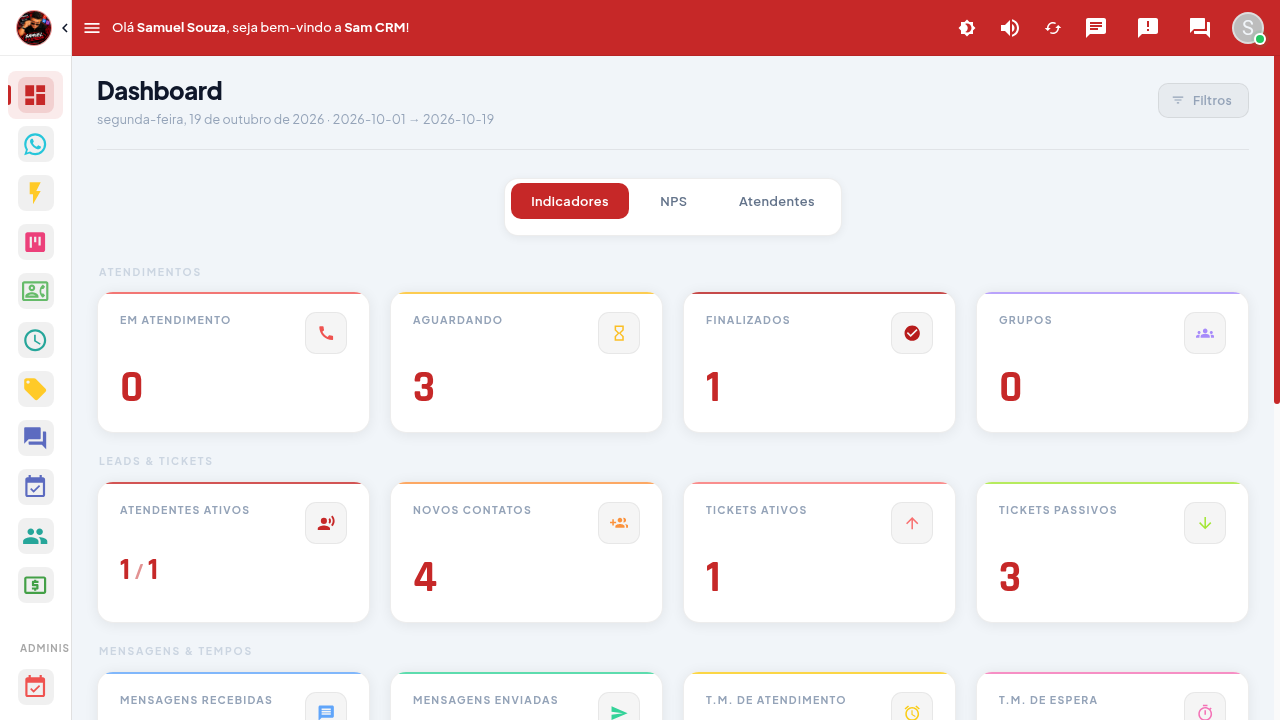Open the yellow tag sidebar icon

36,389
